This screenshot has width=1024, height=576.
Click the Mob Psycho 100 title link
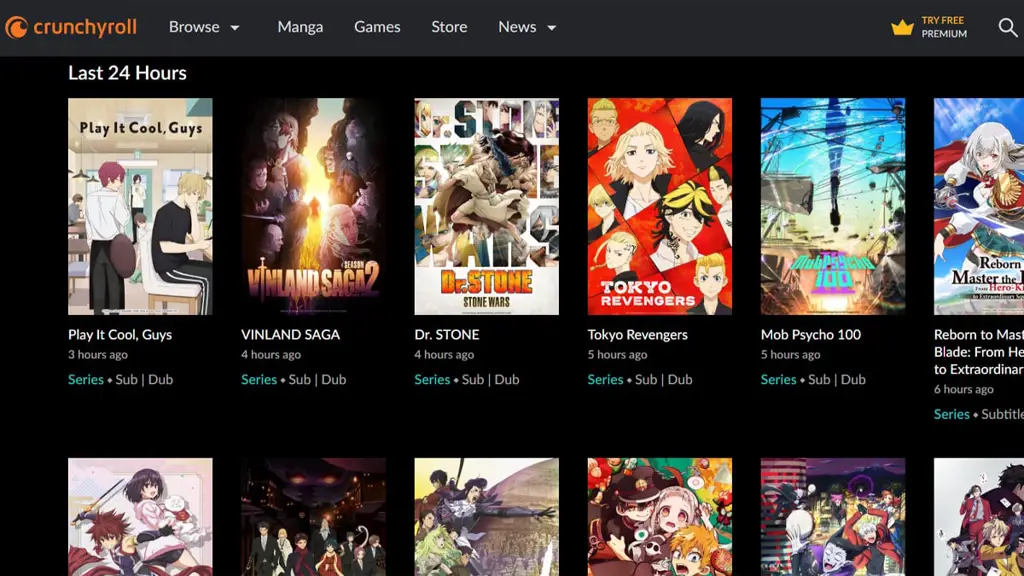point(810,335)
